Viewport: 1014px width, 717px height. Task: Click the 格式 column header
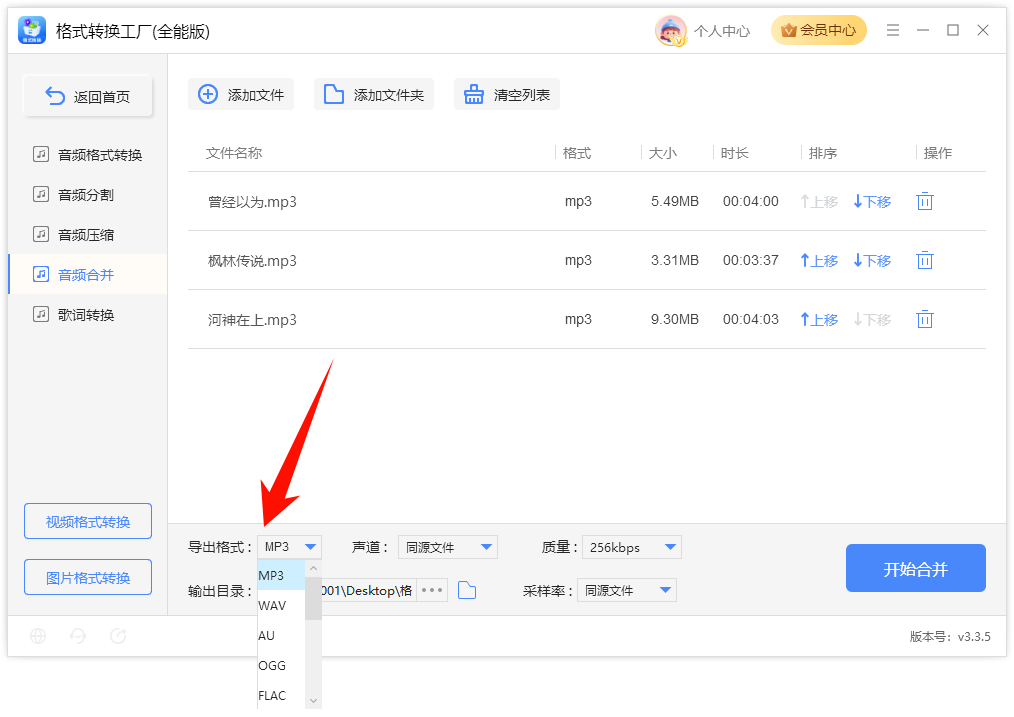click(x=577, y=153)
